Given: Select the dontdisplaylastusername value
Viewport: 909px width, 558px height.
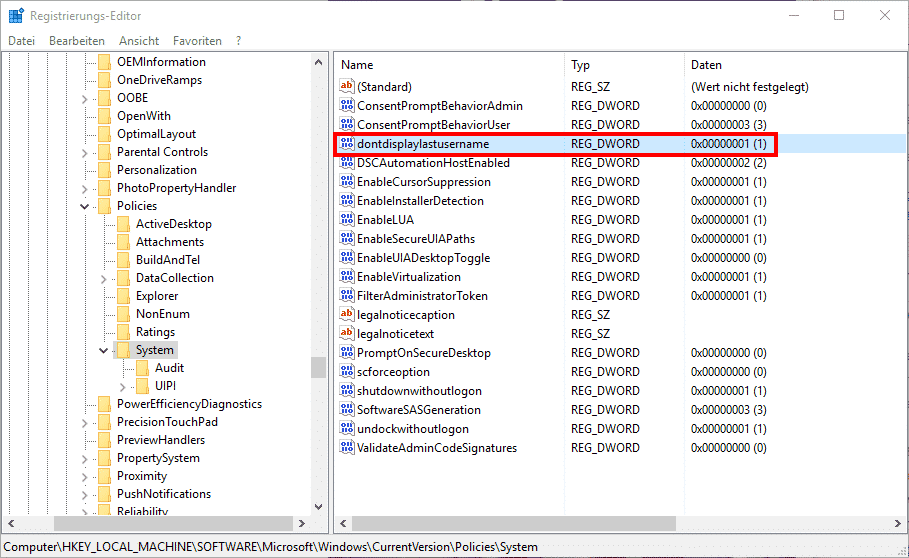Looking at the screenshot, I should click(x=423, y=144).
